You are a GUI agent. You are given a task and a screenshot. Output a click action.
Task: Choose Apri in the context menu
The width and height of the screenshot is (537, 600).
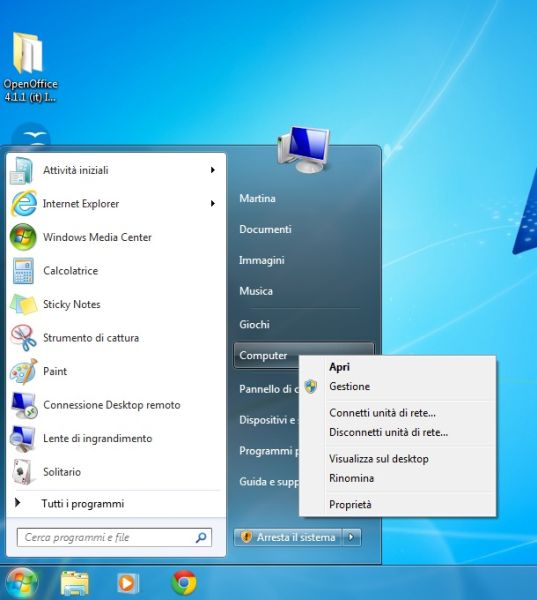click(340, 367)
